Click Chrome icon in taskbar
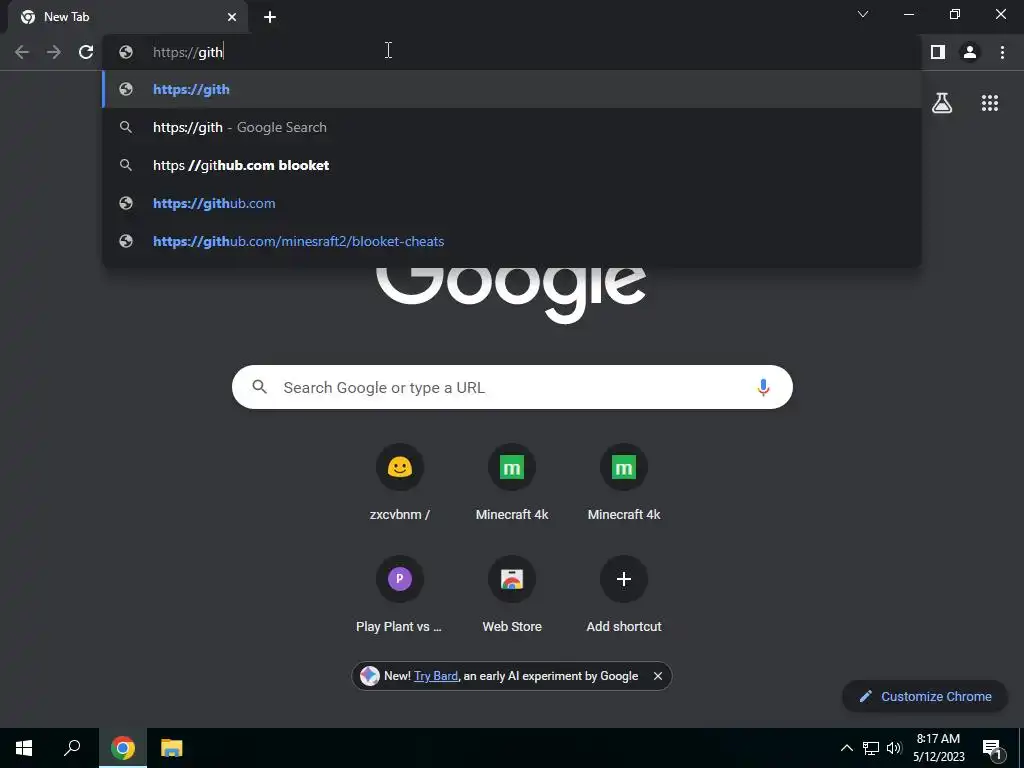Screen dimensions: 1024x768 click(x=123, y=748)
